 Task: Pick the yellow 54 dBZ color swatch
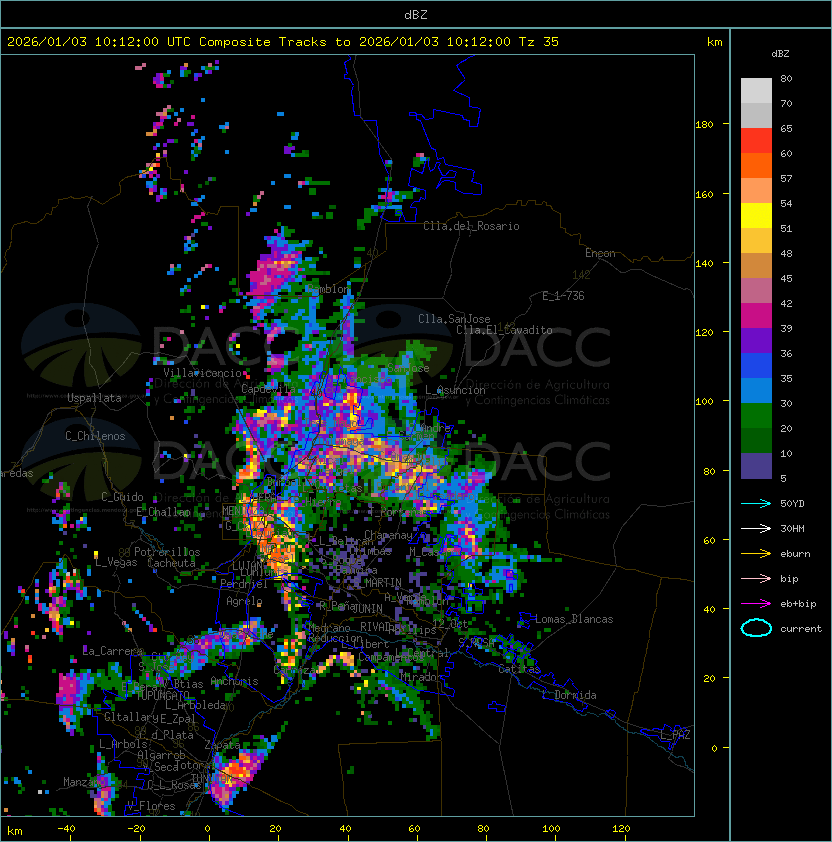click(756, 215)
